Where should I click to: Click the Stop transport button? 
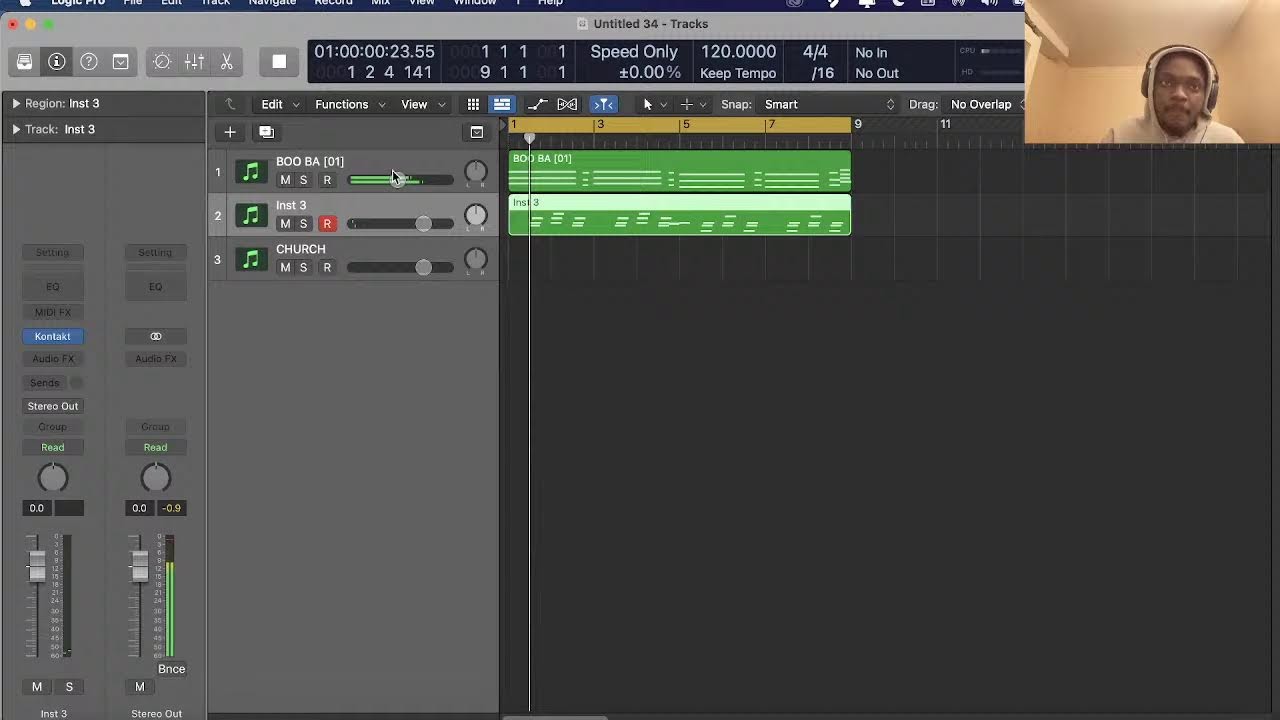point(279,62)
